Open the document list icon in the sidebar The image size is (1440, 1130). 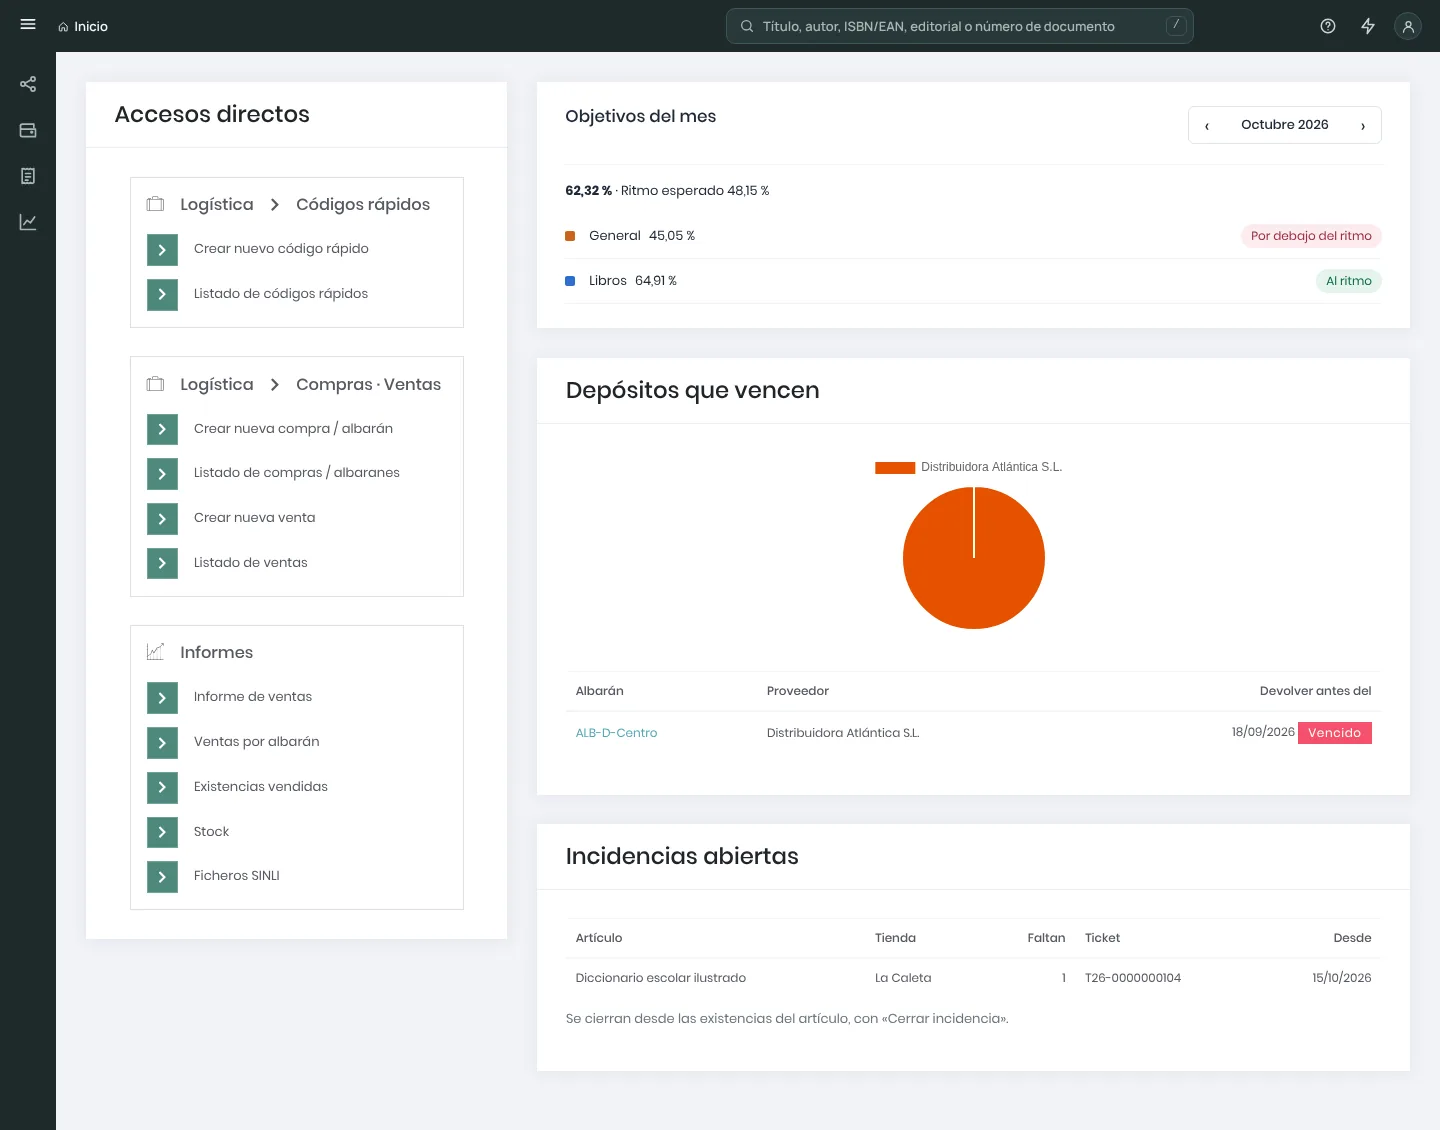click(x=28, y=176)
